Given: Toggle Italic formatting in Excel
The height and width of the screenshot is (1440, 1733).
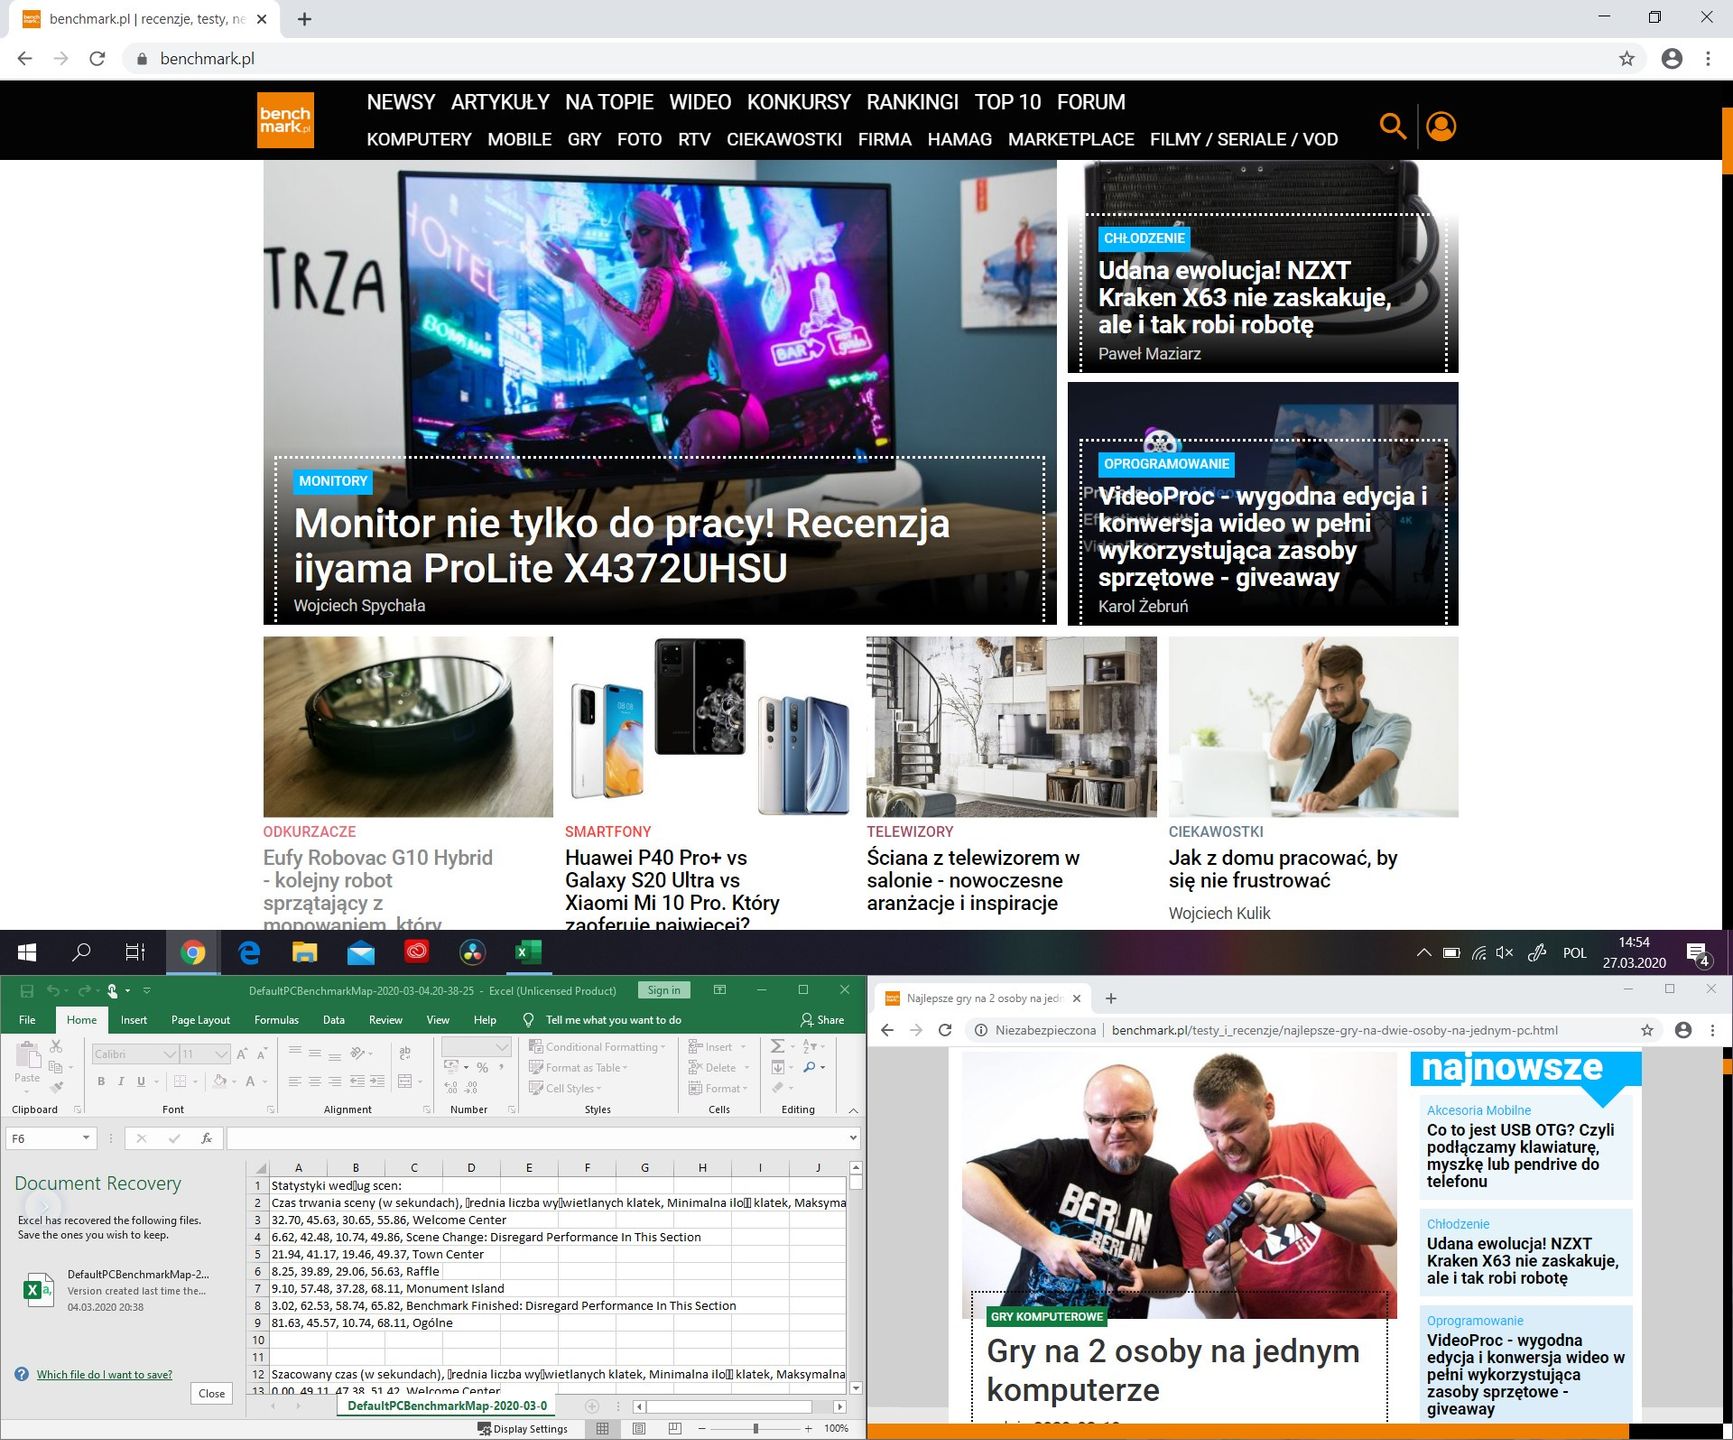Looking at the screenshot, I should click(x=121, y=1081).
